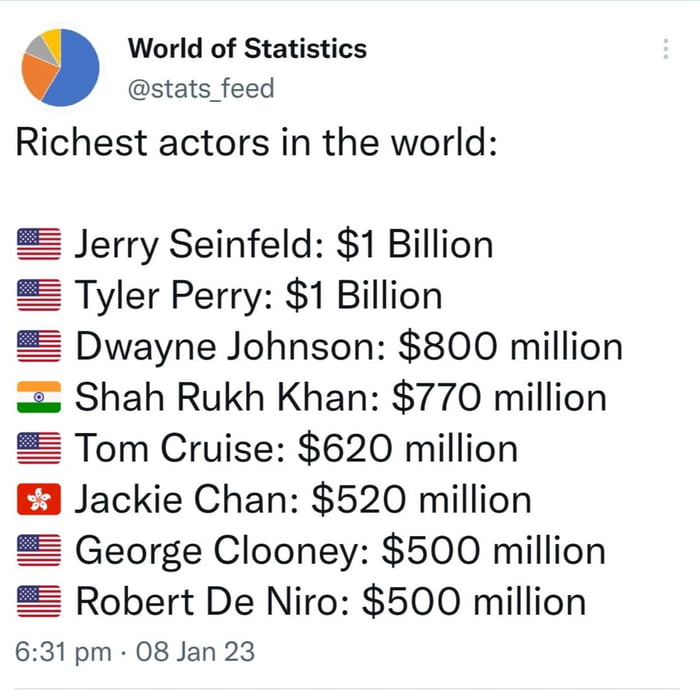Open the three-dot more options menu

click(666, 49)
